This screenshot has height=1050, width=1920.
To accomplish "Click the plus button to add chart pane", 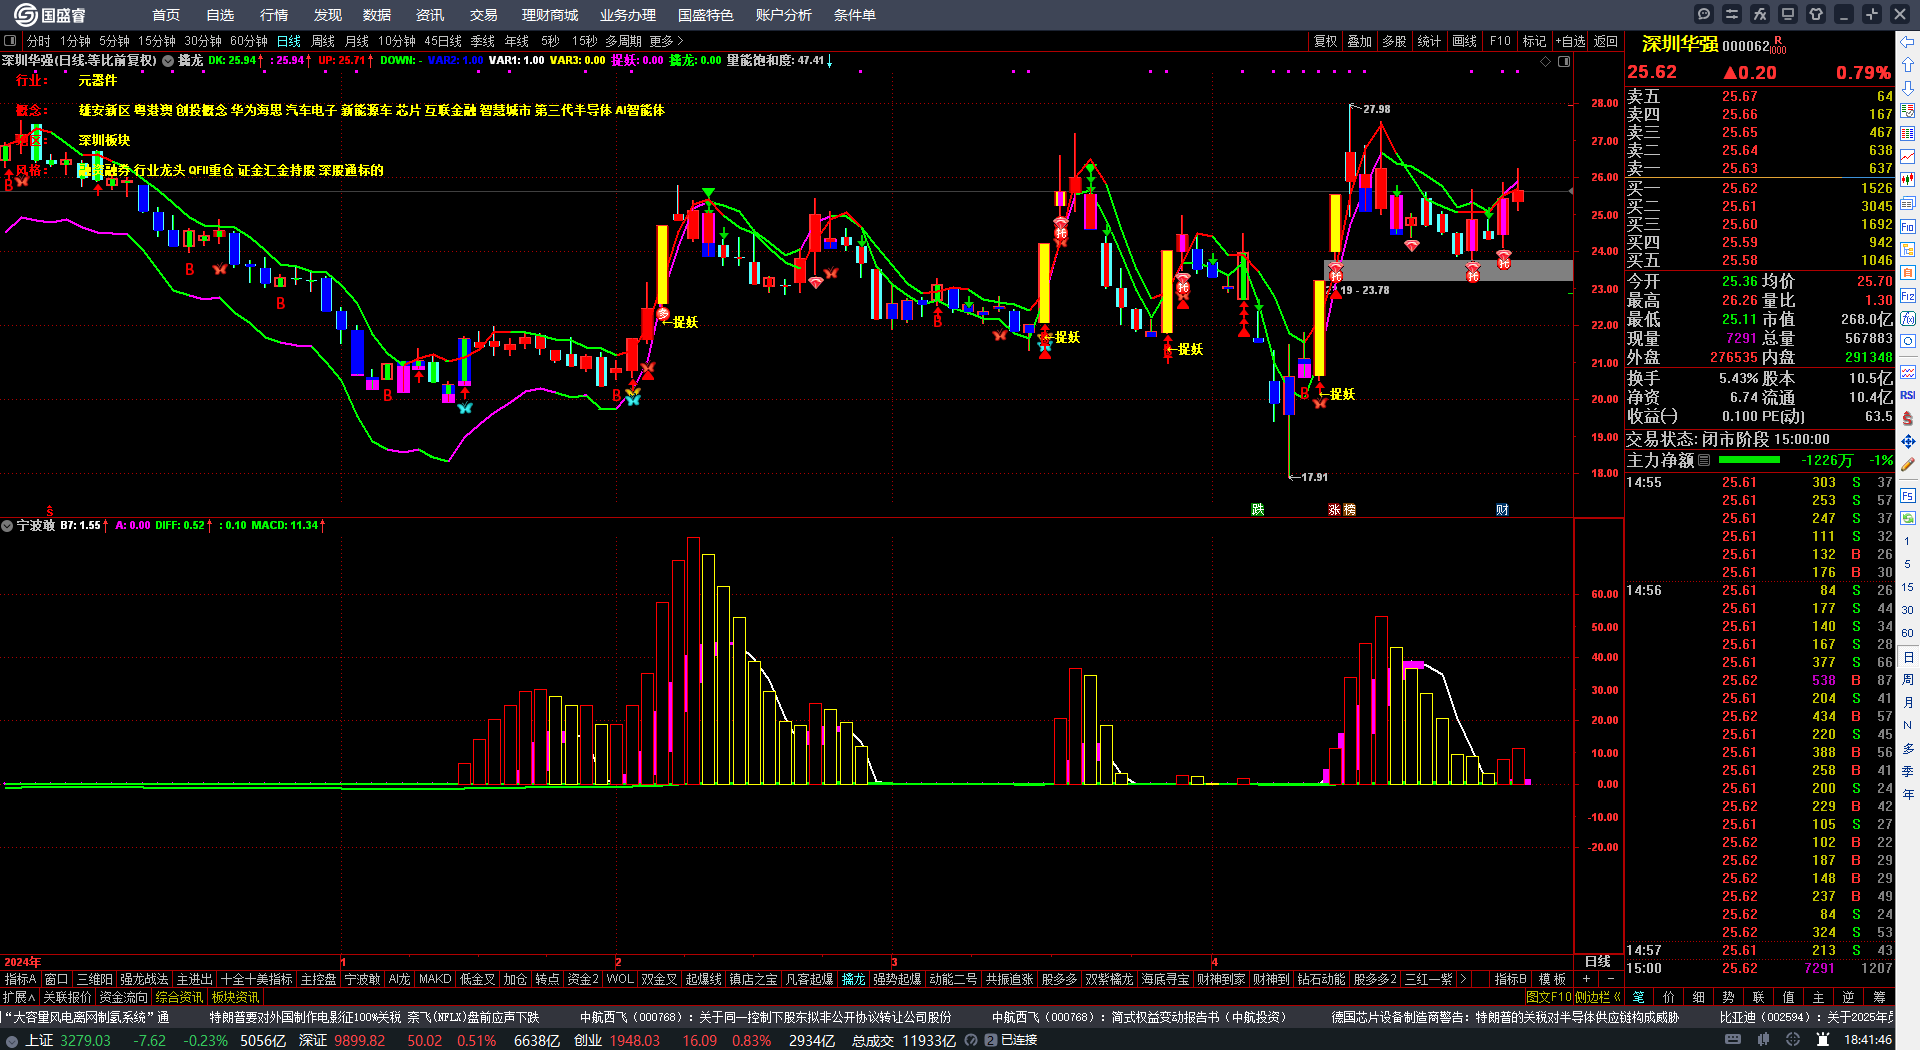I will [x=1586, y=979].
